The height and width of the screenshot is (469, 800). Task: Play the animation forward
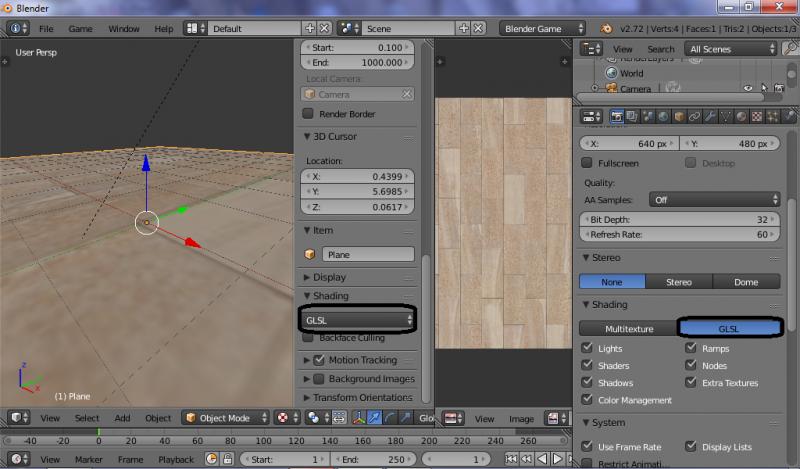coord(558,459)
